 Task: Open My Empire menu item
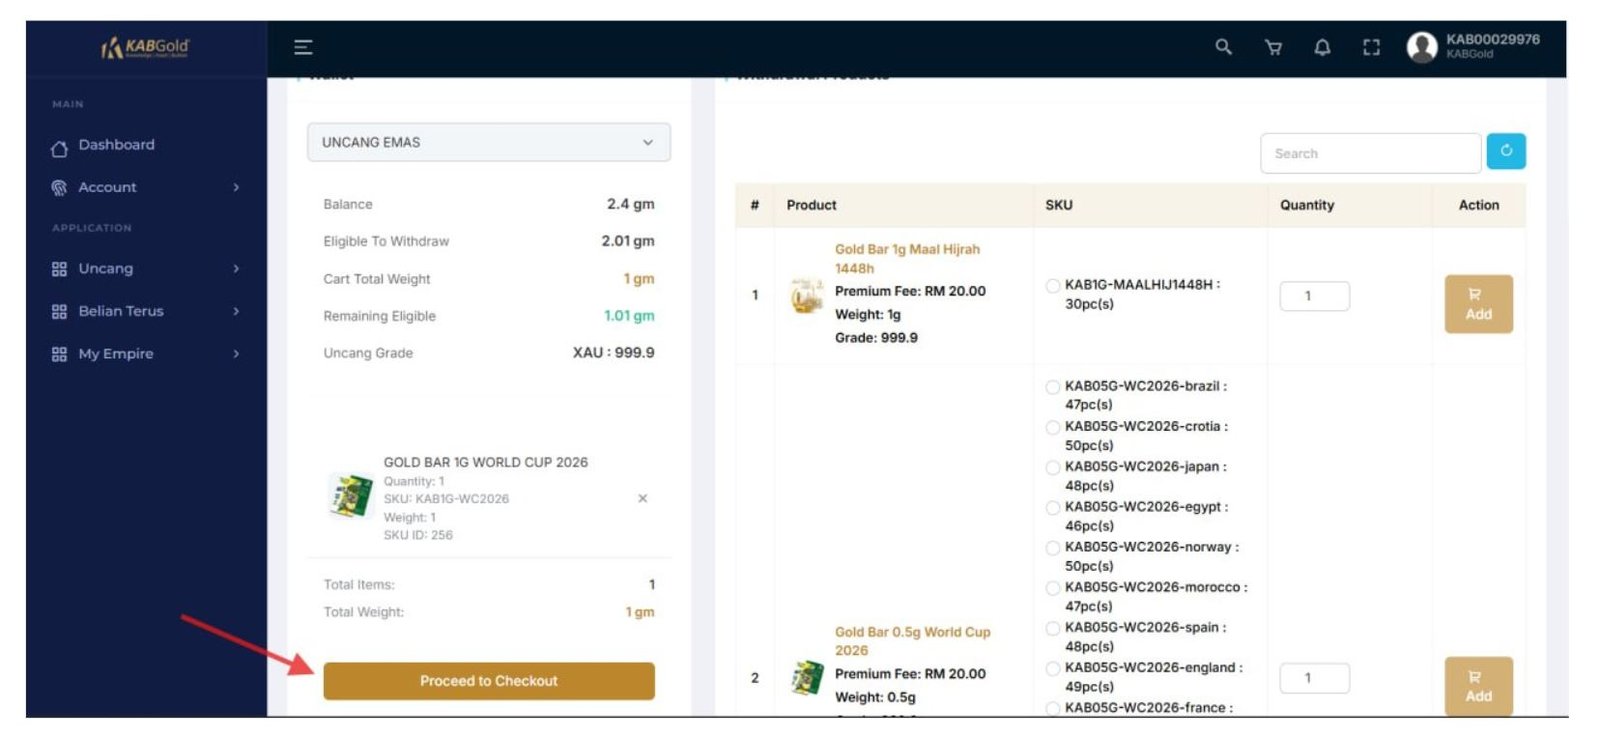(x=116, y=354)
